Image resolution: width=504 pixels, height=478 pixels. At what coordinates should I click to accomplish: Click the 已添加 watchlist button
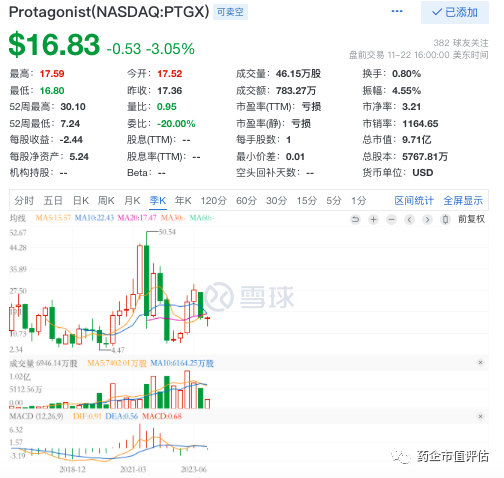(455, 12)
